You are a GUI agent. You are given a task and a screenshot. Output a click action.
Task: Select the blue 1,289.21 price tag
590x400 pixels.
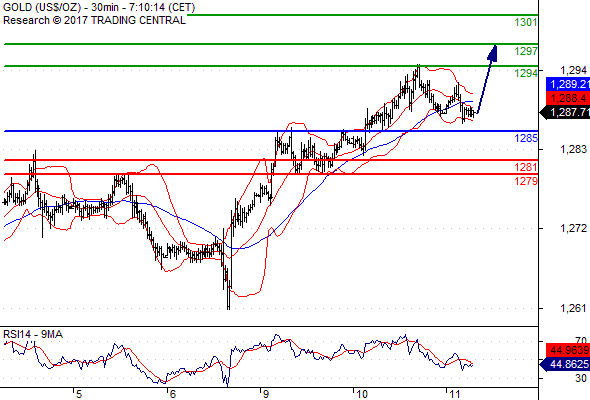(x=568, y=84)
